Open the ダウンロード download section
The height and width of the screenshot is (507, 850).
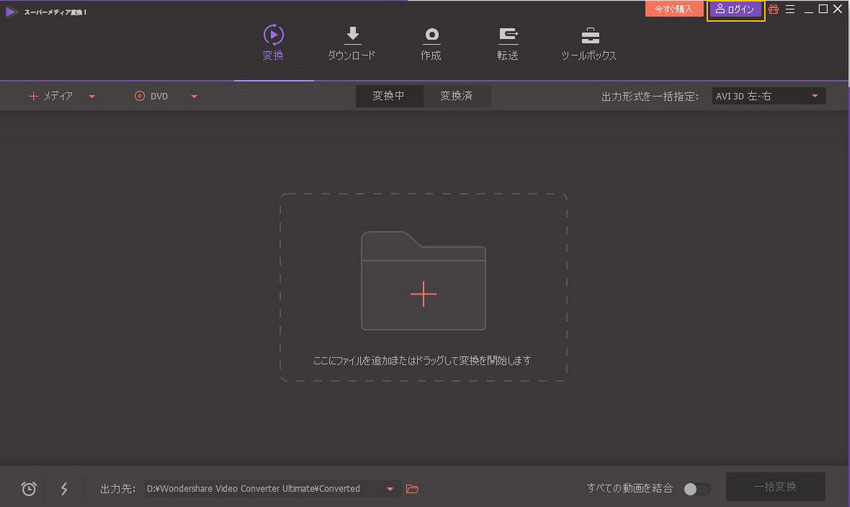(352, 43)
